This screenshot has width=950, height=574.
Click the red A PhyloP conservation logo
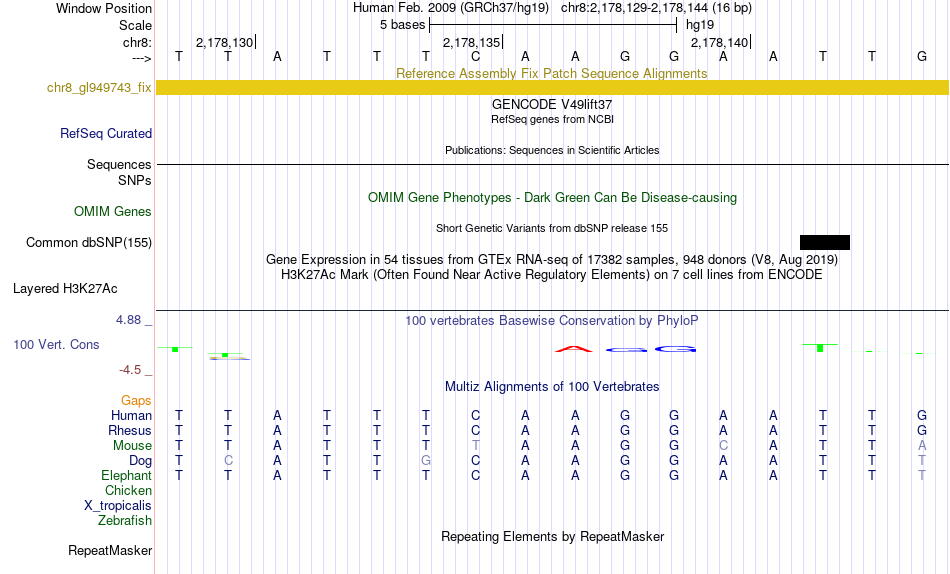pos(574,349)
